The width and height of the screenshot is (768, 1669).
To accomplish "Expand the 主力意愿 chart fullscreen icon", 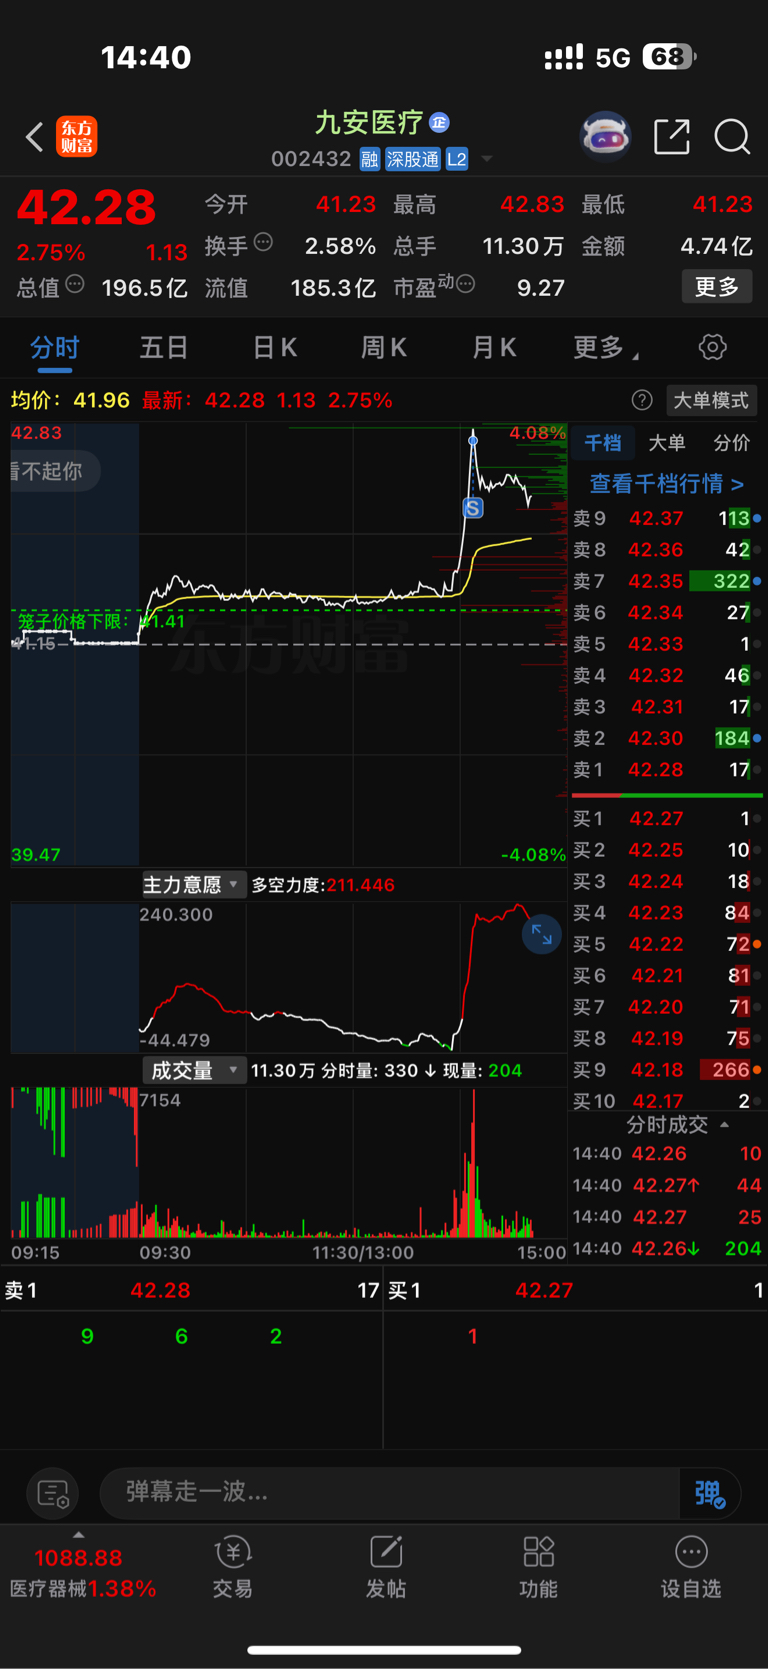I will pyautogui.click(x=542, y=935).
